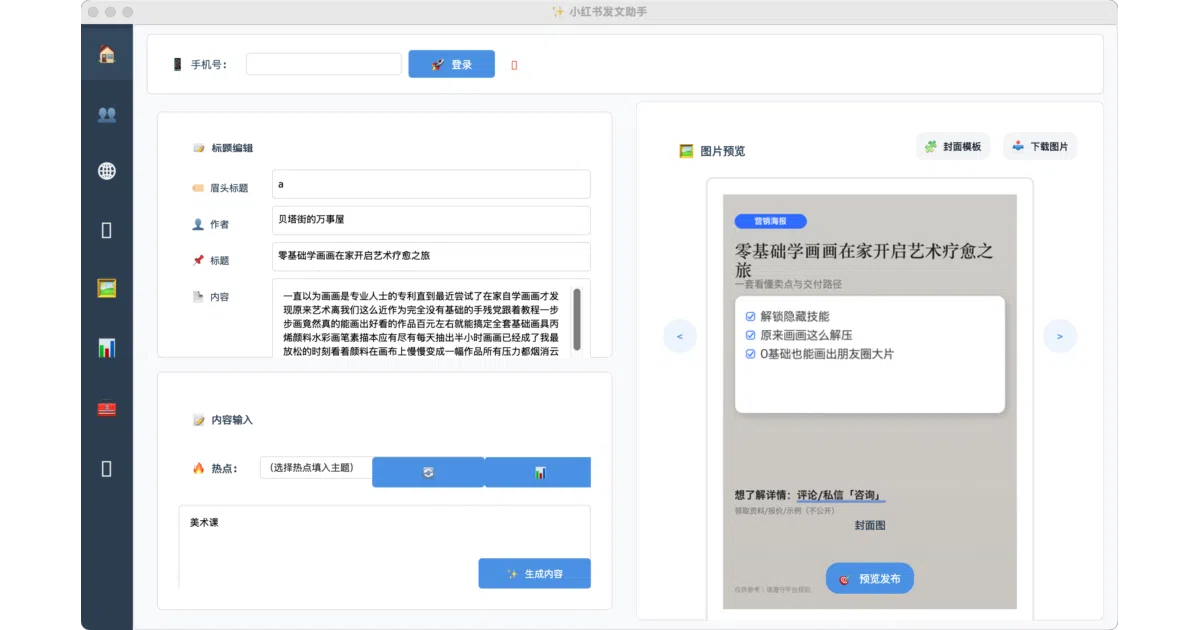
Task: Open the 选择热点填入主题 dropdown
Action: (316, 467)
